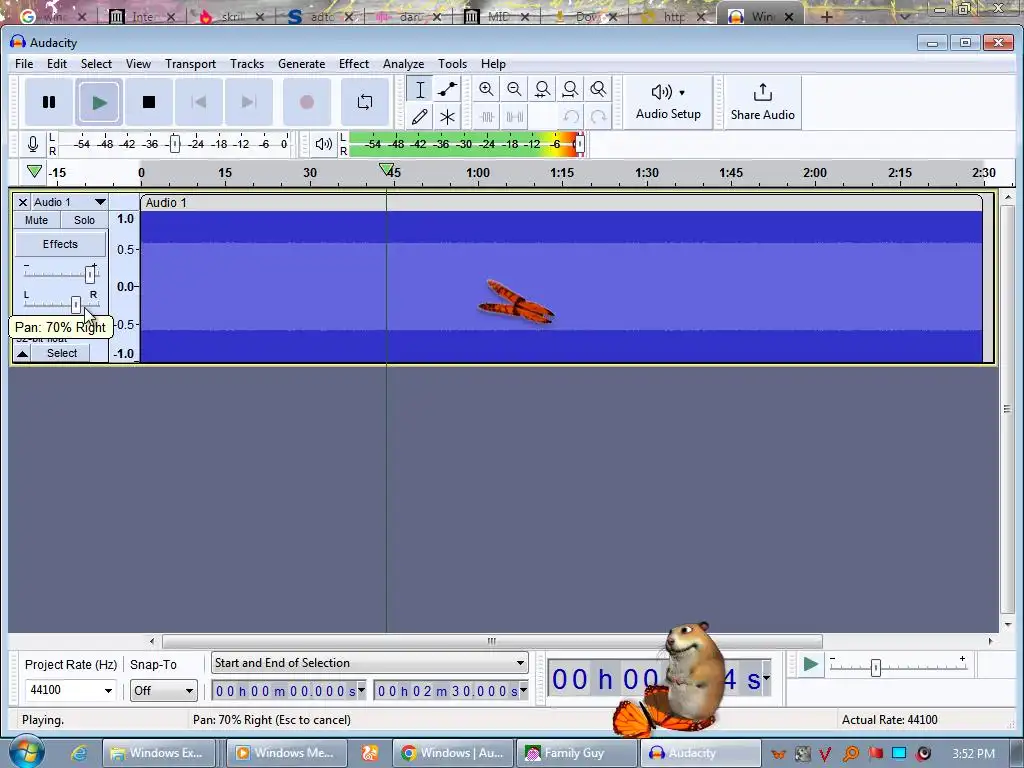Click the Zoom Toggle icon
The width and height of the screenshot is (1024, 768).
point(598,89)
